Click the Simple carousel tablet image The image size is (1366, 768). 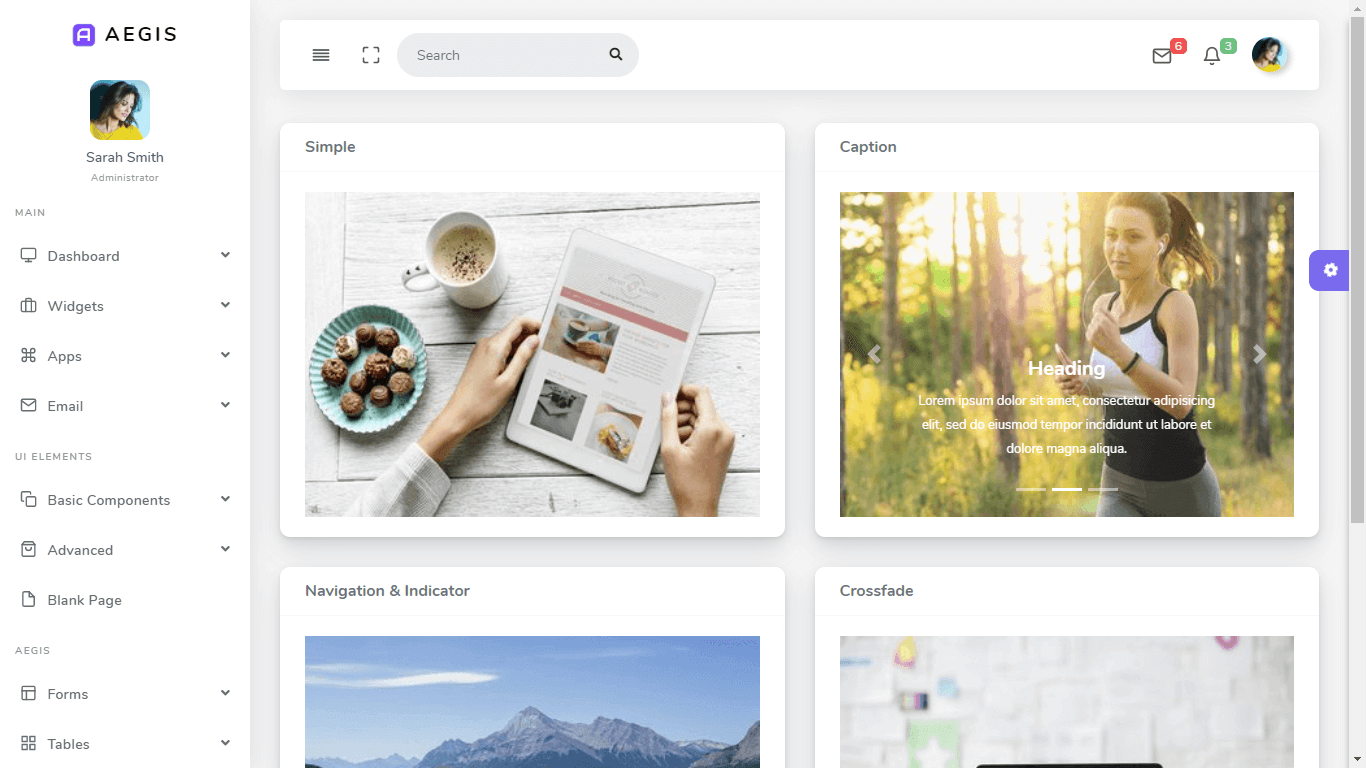[532, 354]
